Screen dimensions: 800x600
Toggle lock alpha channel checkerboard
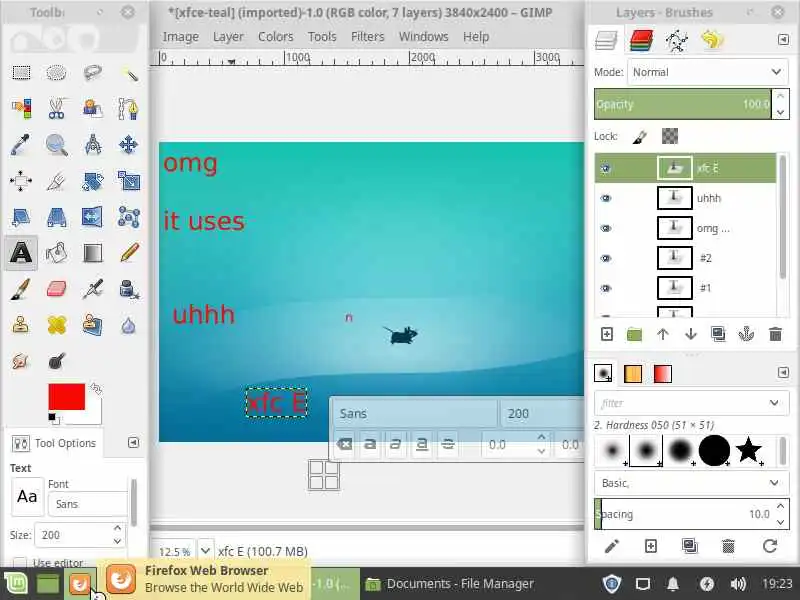670,136
